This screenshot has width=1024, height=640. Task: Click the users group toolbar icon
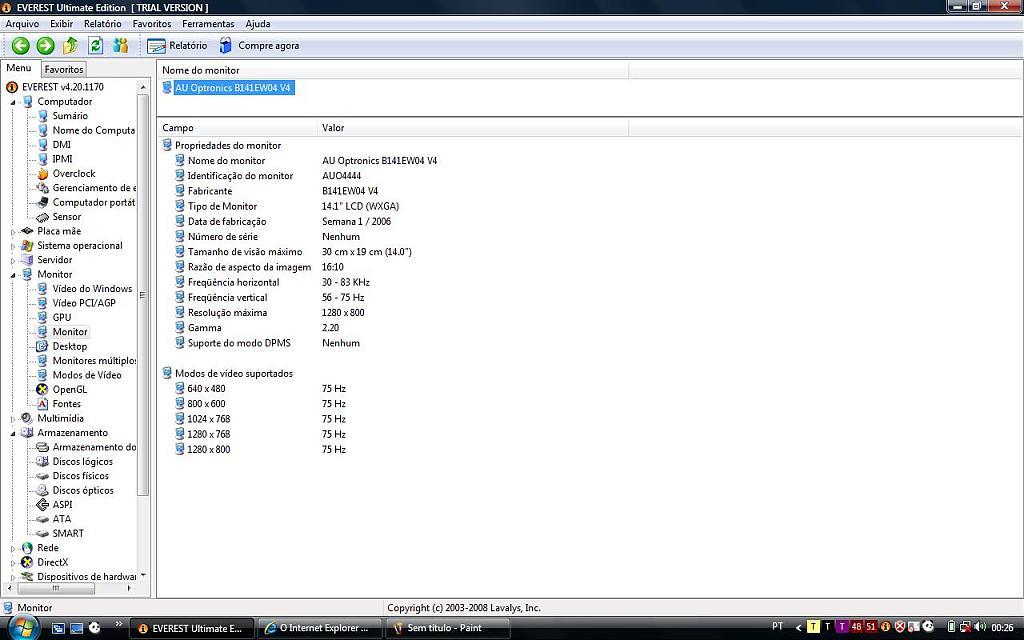(x=120, y=45)
